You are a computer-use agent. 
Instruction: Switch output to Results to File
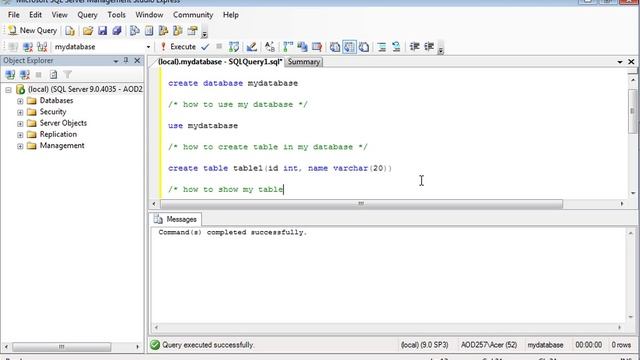(x=364, y=47)
